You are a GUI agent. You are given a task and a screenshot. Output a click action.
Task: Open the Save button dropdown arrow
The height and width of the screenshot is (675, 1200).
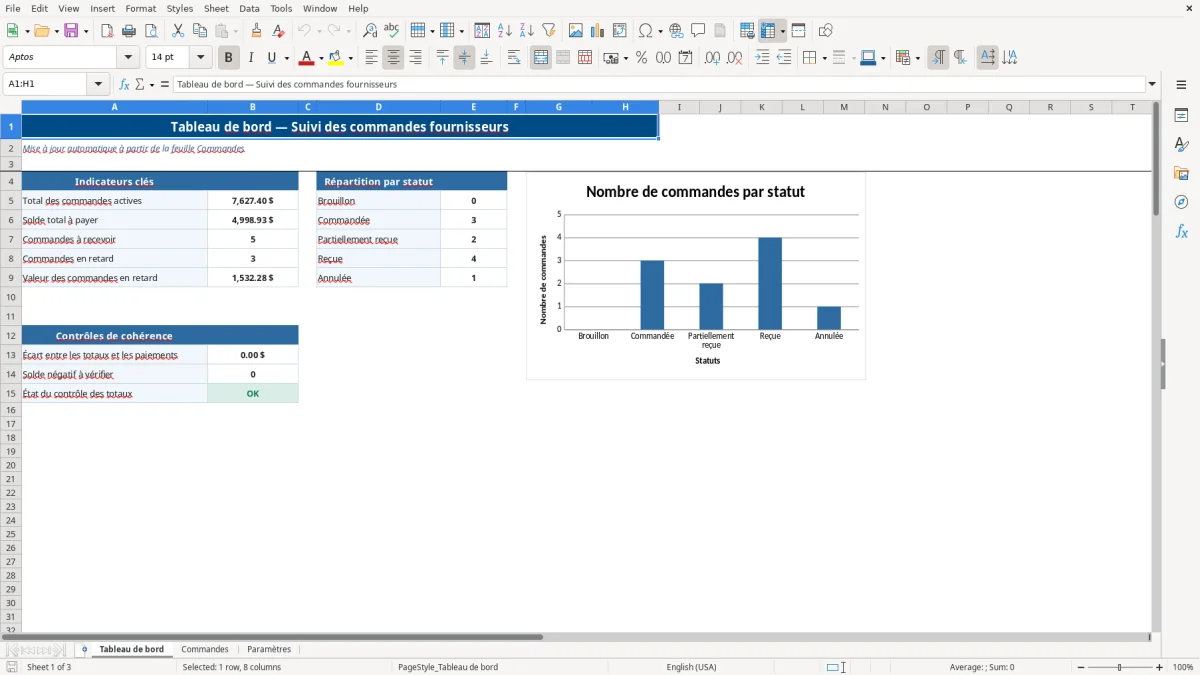(x=86, y=31)
